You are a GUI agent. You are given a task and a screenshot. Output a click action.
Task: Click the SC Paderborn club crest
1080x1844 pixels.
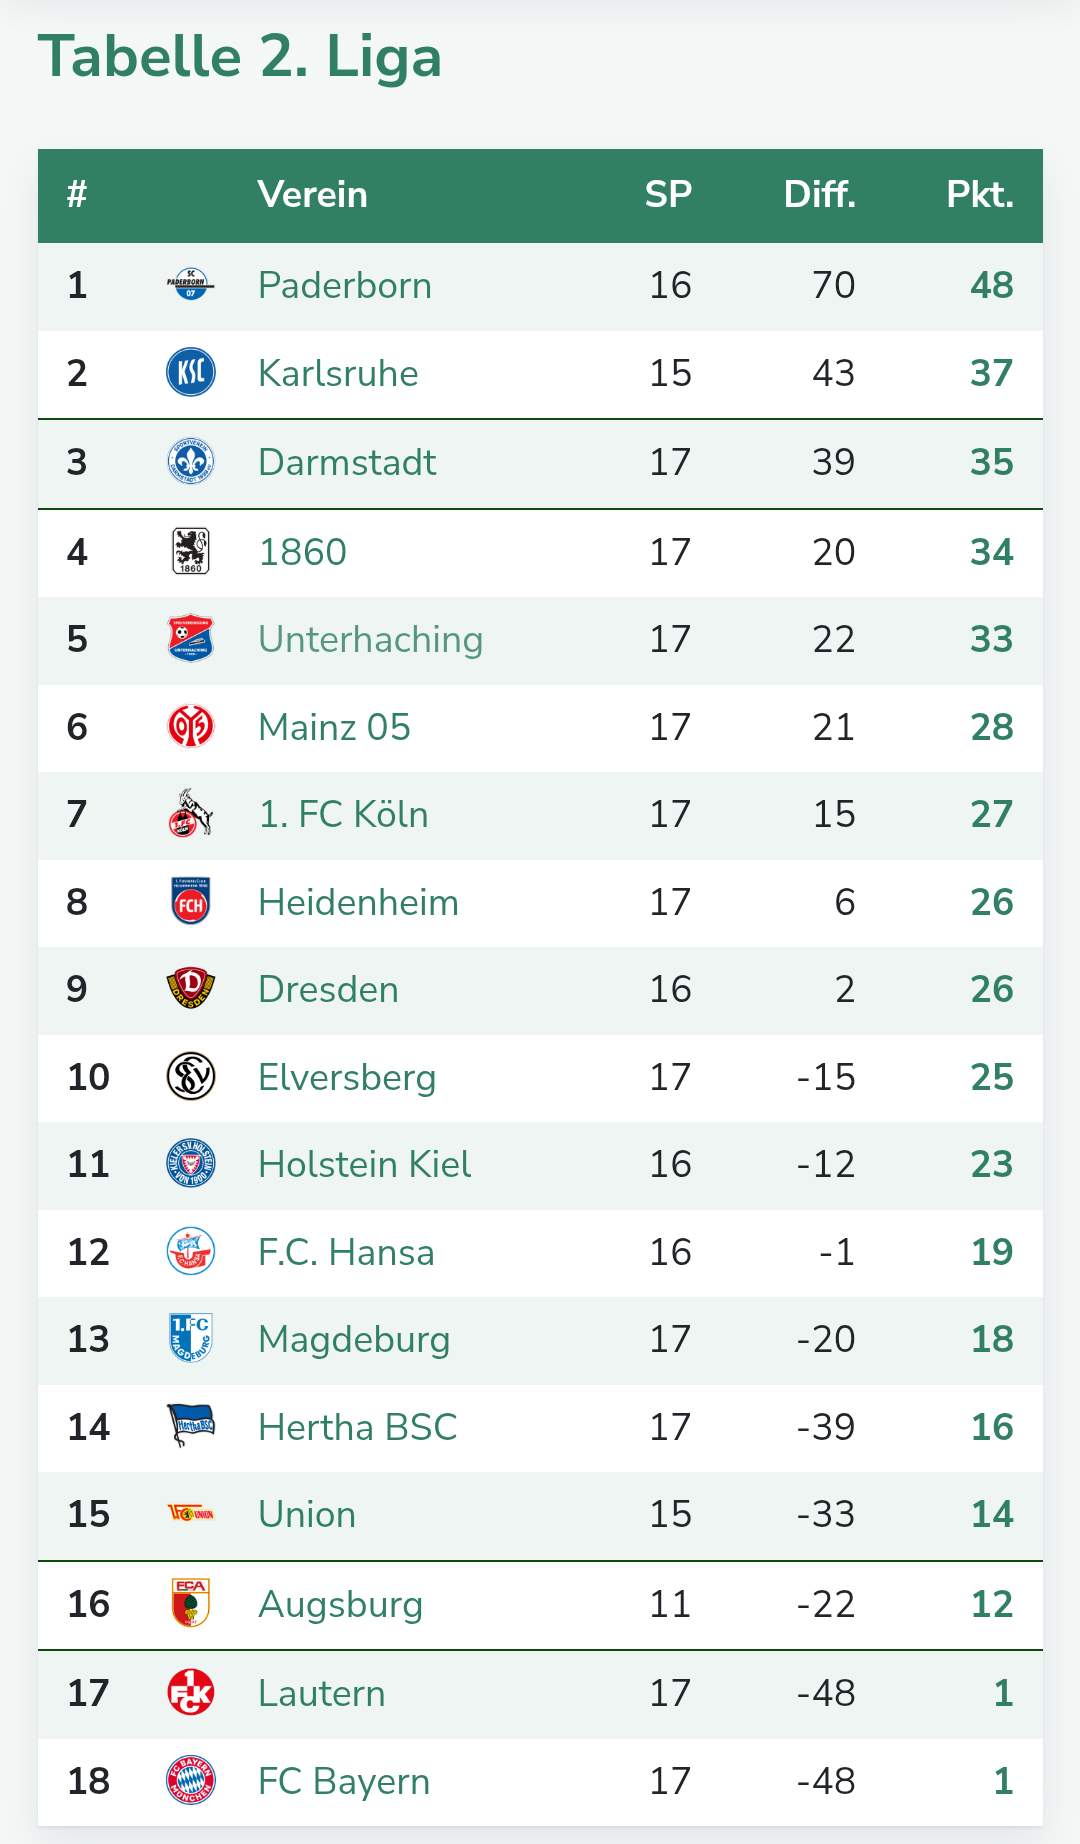point(191,285)
